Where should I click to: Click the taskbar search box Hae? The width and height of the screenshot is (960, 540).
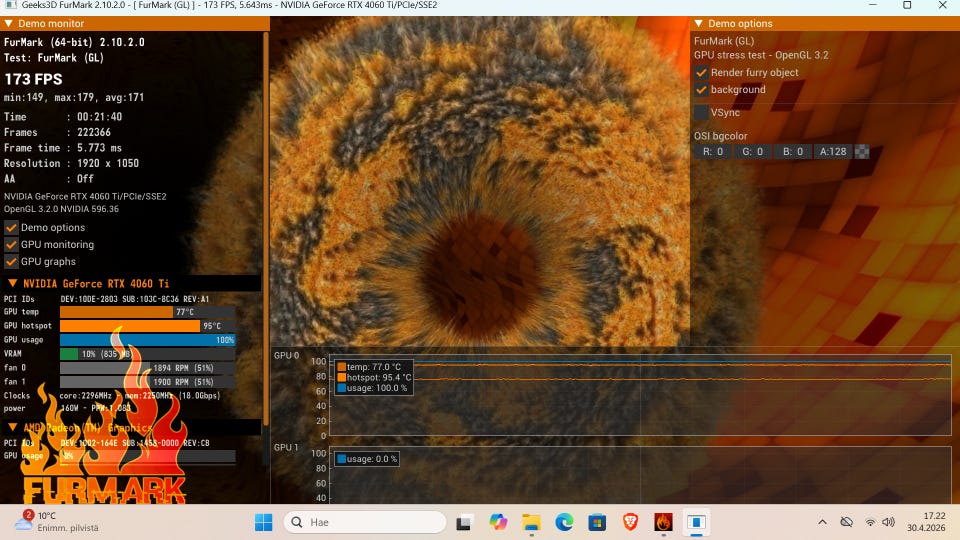click(365, 522)
